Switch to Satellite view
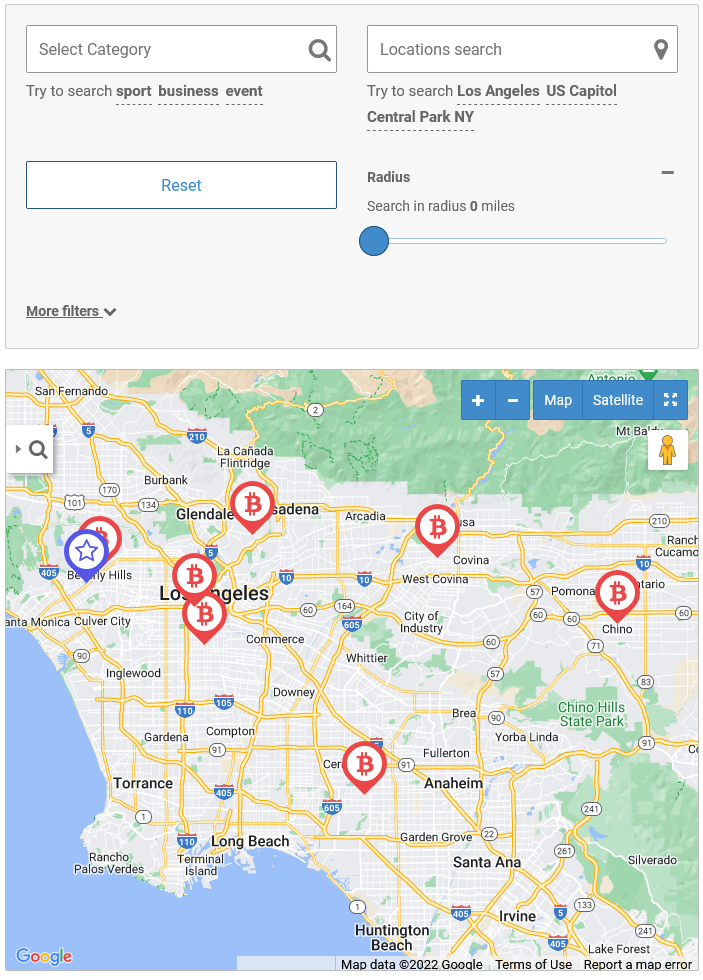 (617, 400)
